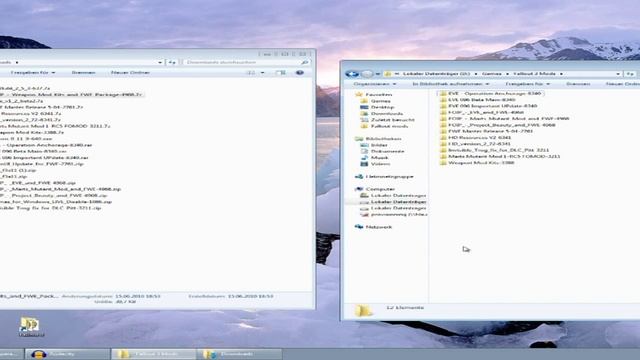Open the 'Bilder' library

pos(379,145)
